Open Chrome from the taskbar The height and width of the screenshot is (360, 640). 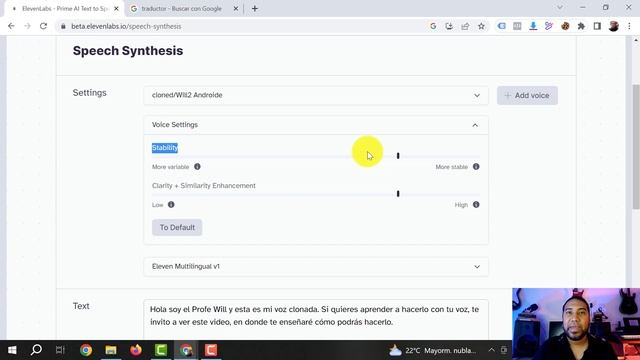click(86, 350)
